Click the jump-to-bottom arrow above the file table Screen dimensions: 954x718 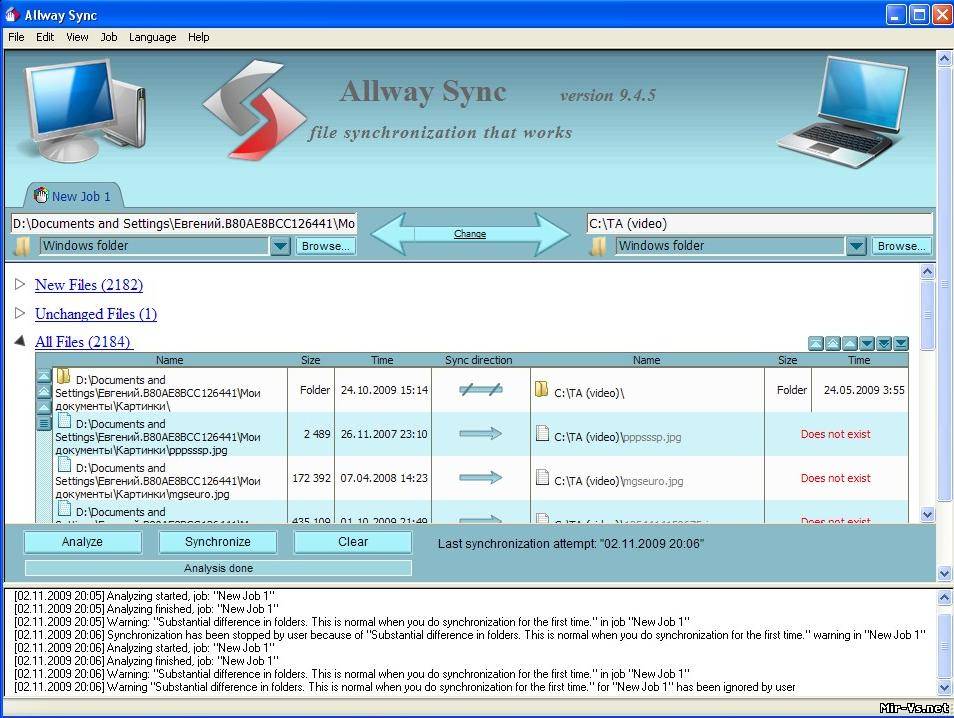click(x=901, y=344)
